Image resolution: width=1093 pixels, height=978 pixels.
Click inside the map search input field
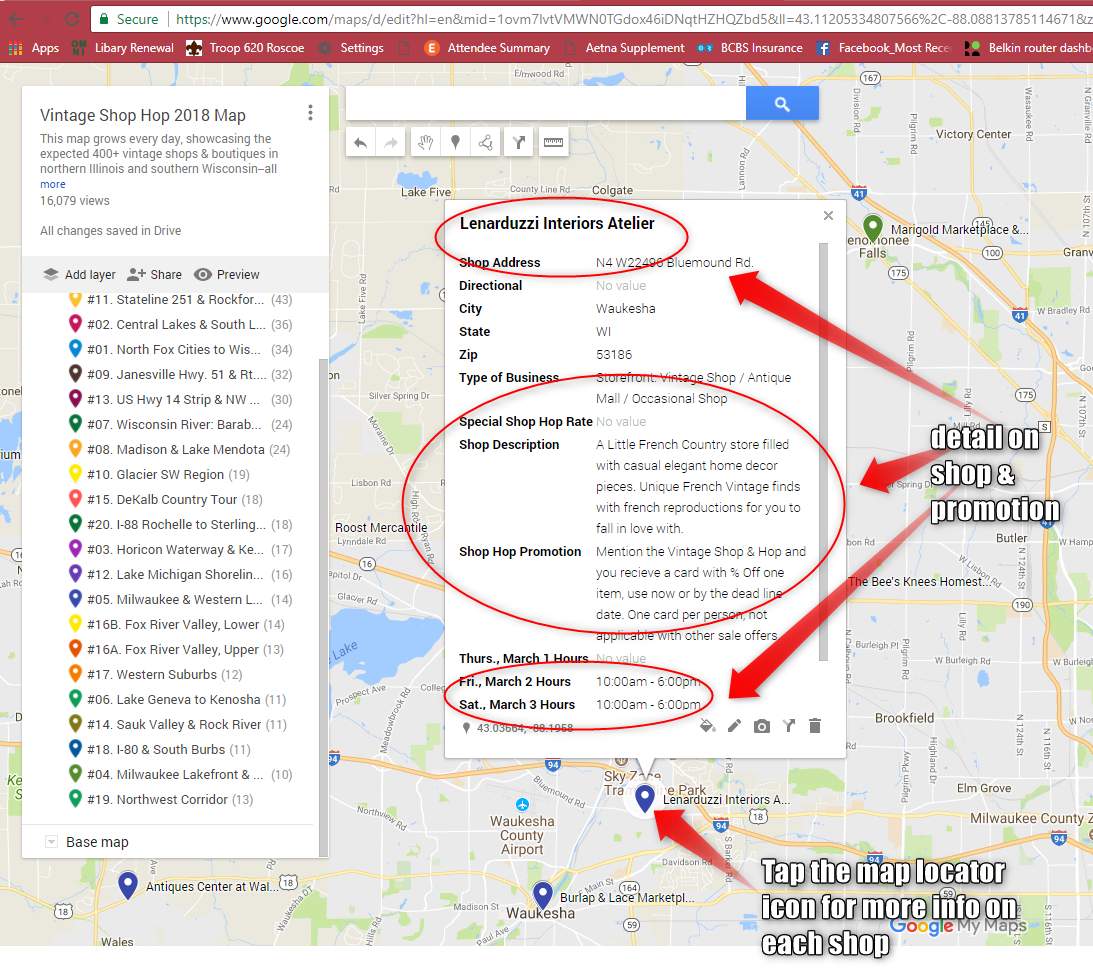click(x=546, y=104)
